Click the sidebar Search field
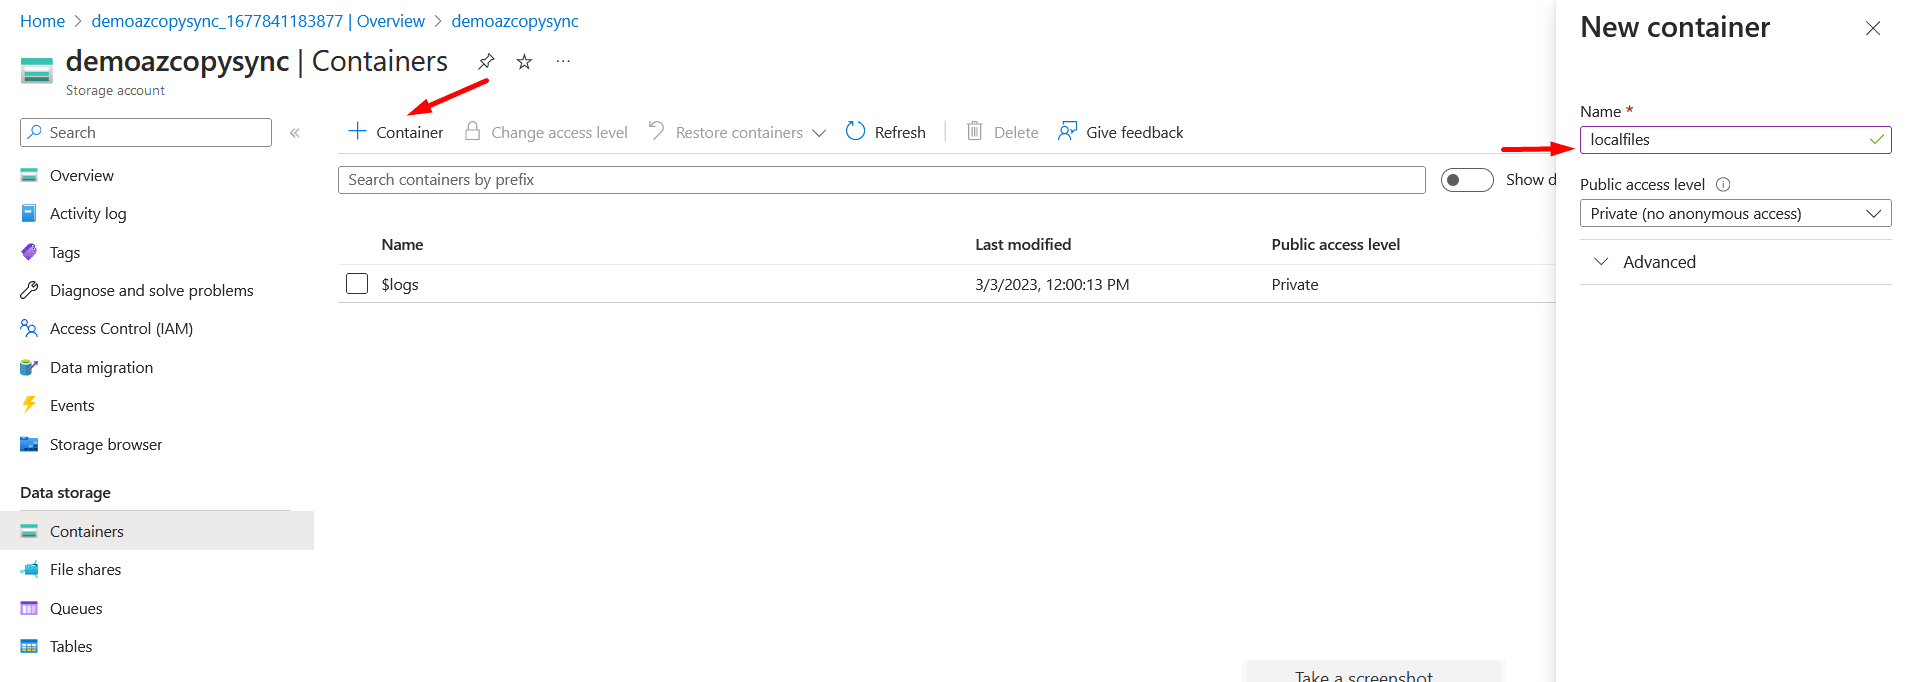The width and height of the screenshot is (1915, 682). click(x=146, y=132)
